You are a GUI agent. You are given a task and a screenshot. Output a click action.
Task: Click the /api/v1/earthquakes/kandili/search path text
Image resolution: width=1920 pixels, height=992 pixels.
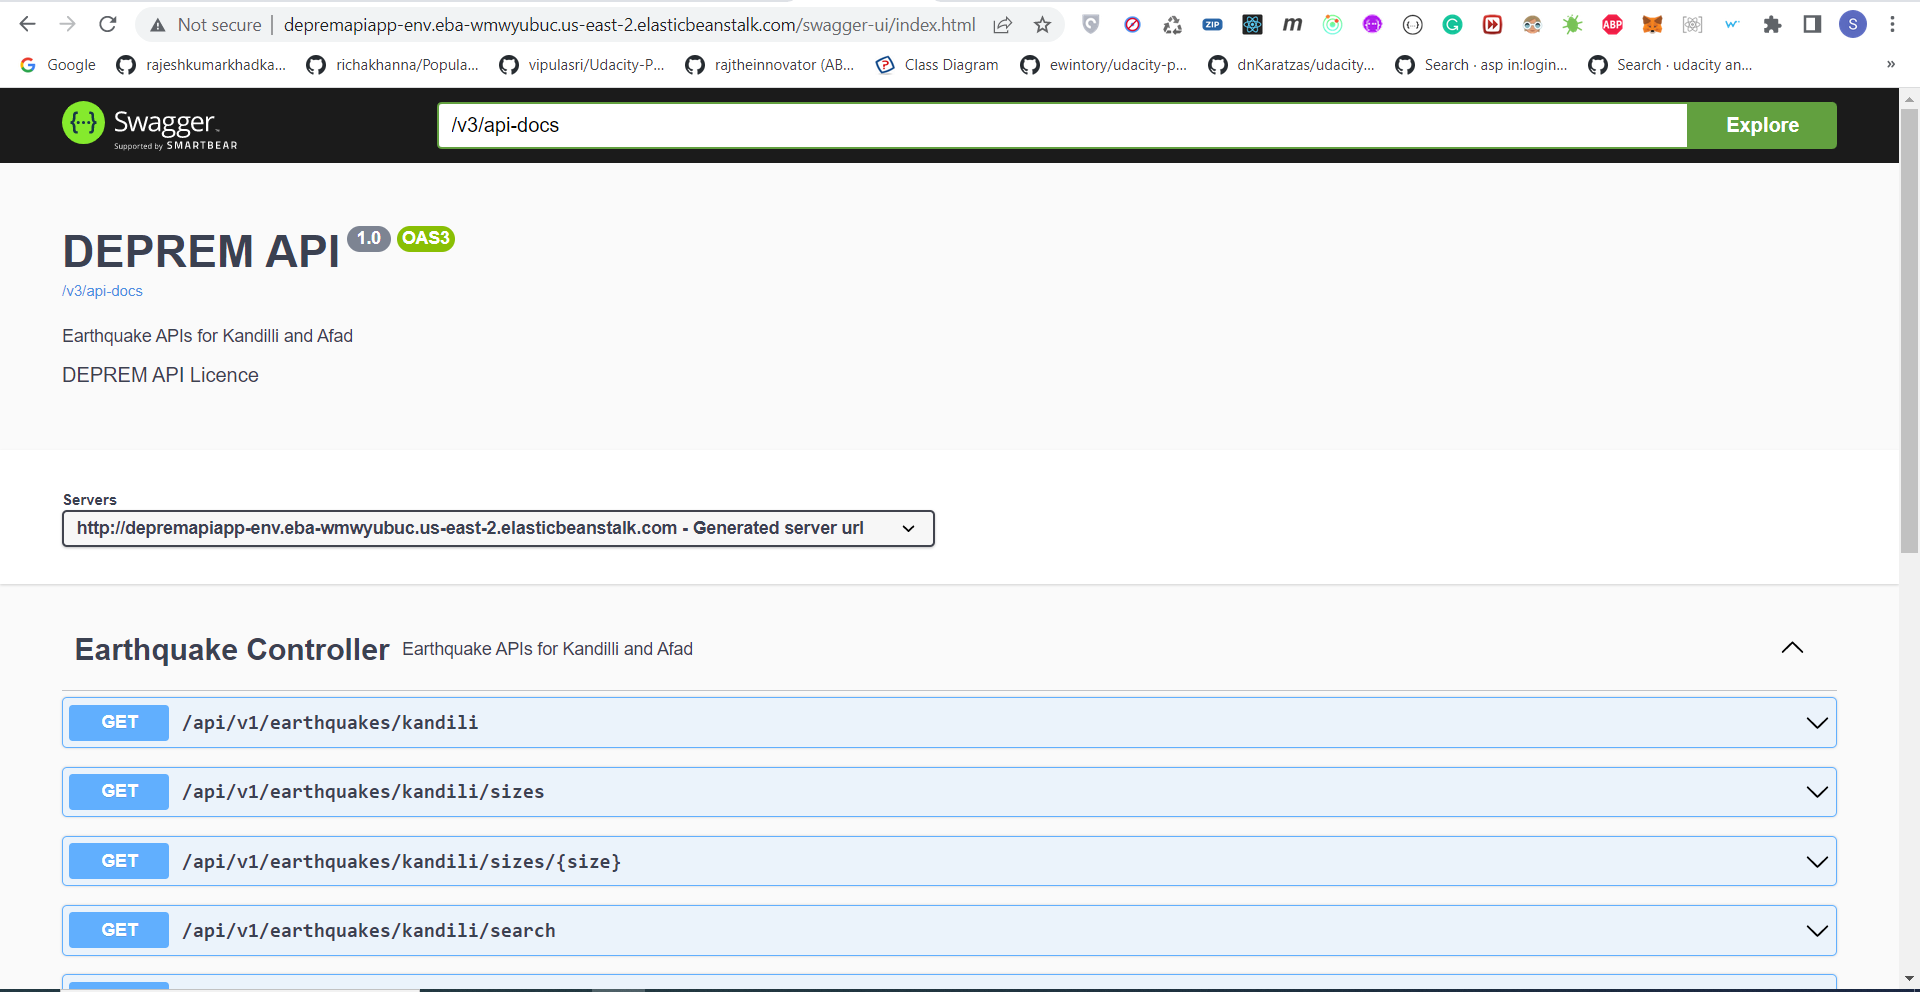pyautogui.click(x=369, y=931)
